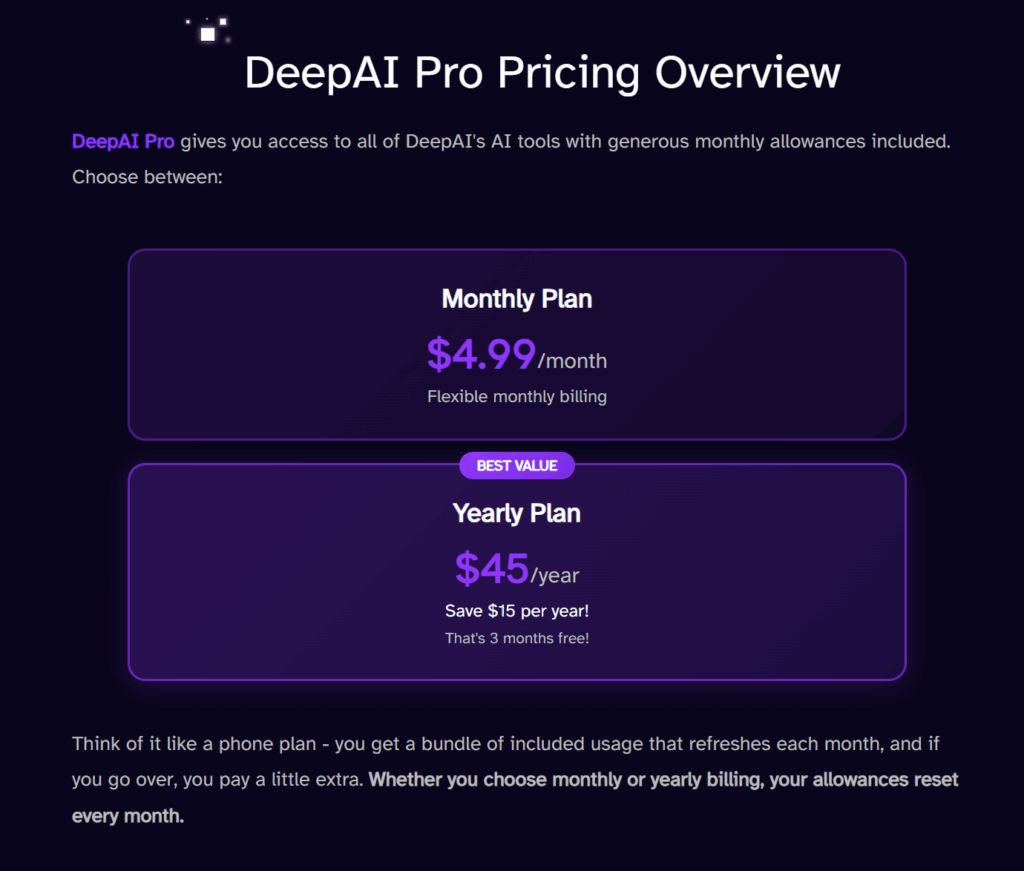This screenshot has width=1024, height=871.
Task: Click the sparkle icon beside the heading
Action: (x=208, y=32)
